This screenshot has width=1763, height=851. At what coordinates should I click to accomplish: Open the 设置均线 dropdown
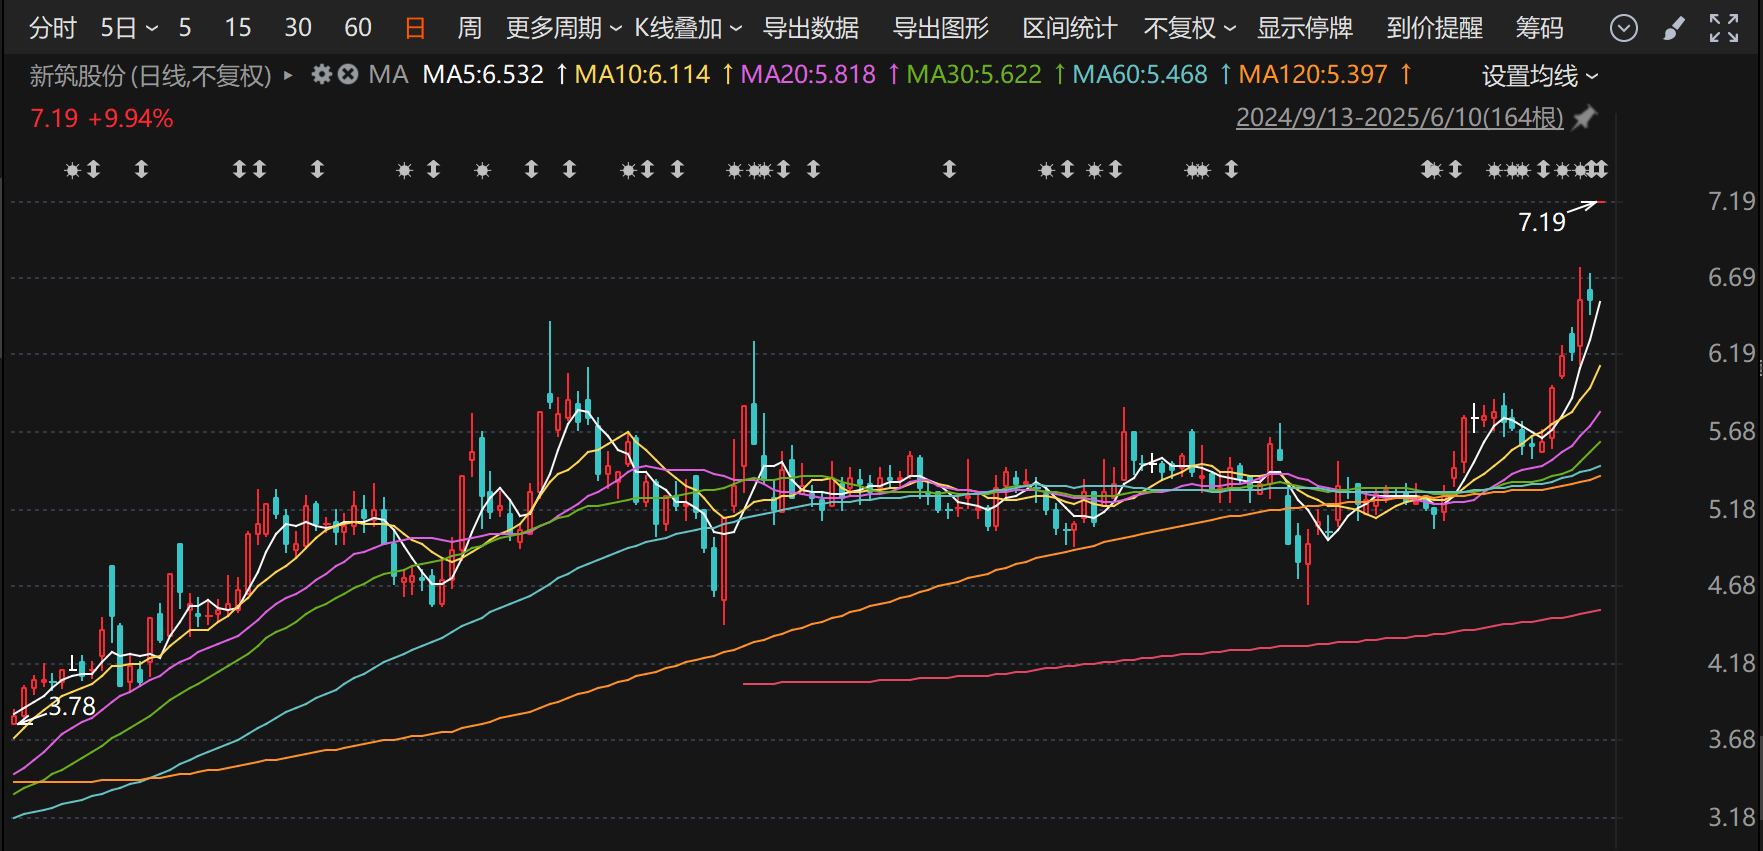pos(1540,76)
